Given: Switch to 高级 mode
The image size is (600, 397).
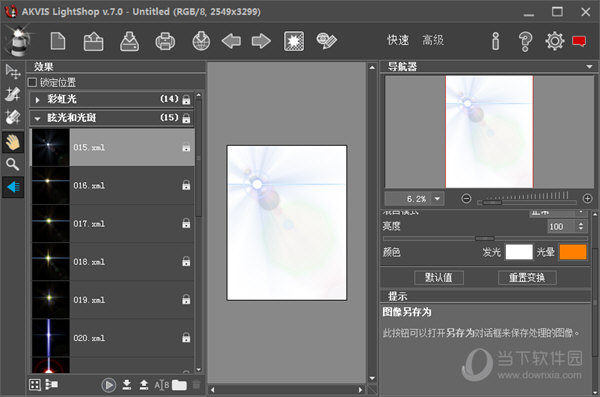Looking at the screenshot, I should (433, 40).
